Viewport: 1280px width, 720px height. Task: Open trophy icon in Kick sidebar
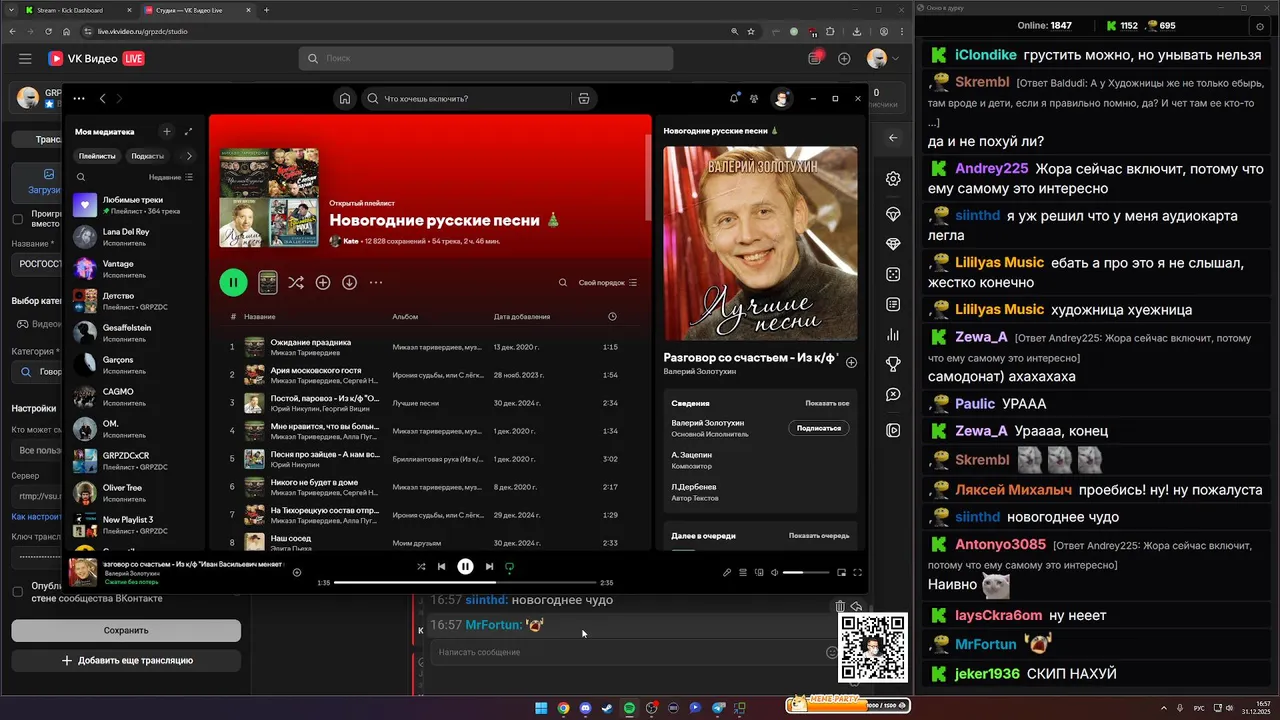(x=893, y=364)
